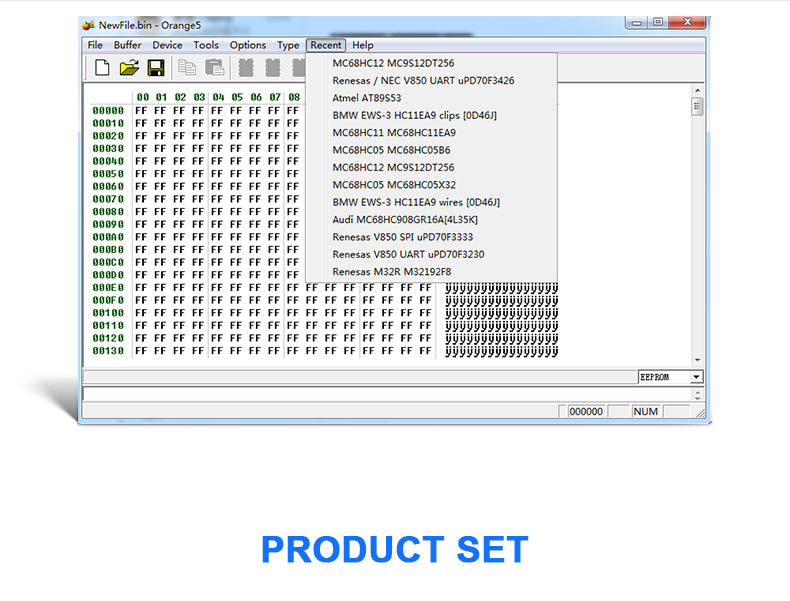Click hex byte at row 000E0 column 00
The width and height of the screenshot is (790, 601).
pyautogui.click(x=142, y=287)
